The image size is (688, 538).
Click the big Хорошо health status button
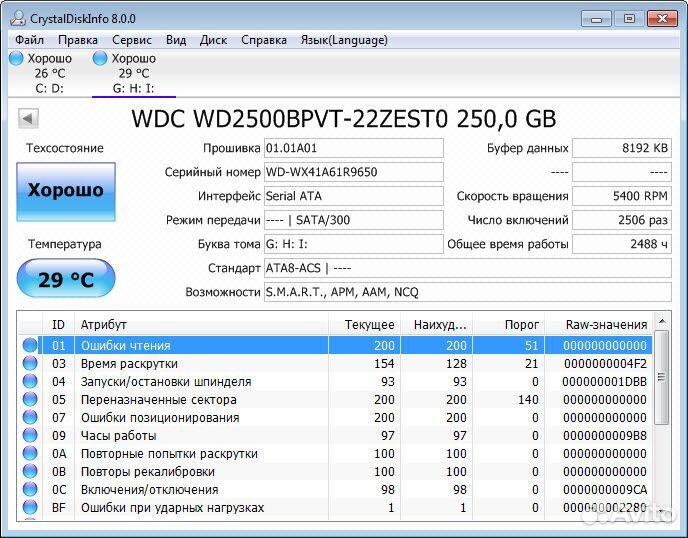(66, 192)
